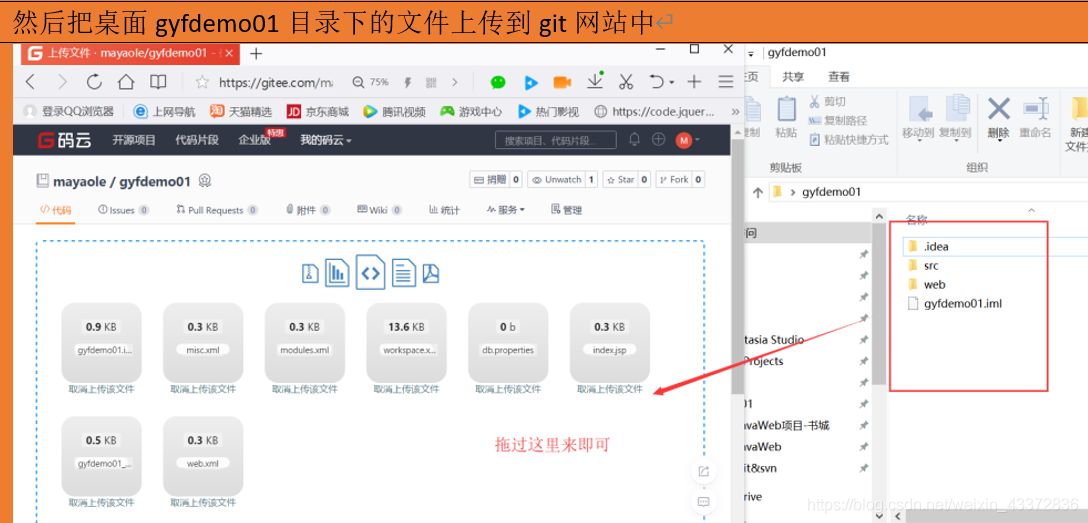Cancel upload of misc.xml
Viewport: 1088px width, 523px height.
tap(203, 389)
